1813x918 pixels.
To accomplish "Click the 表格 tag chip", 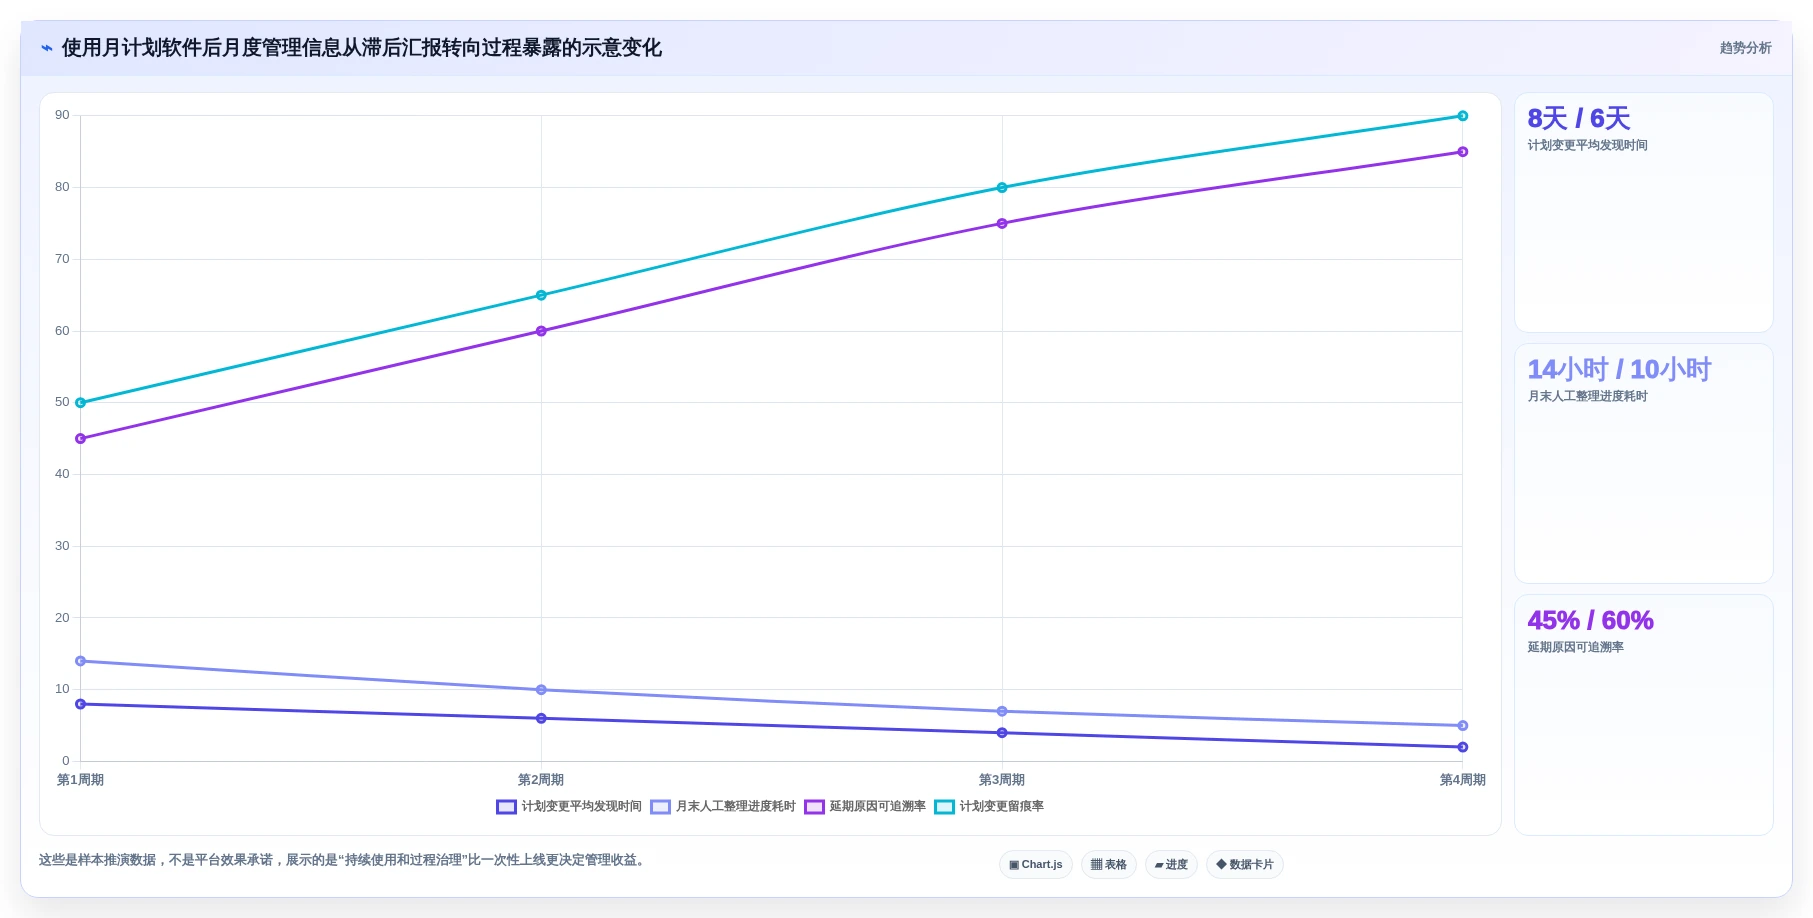I will (x=1109, y=864).
